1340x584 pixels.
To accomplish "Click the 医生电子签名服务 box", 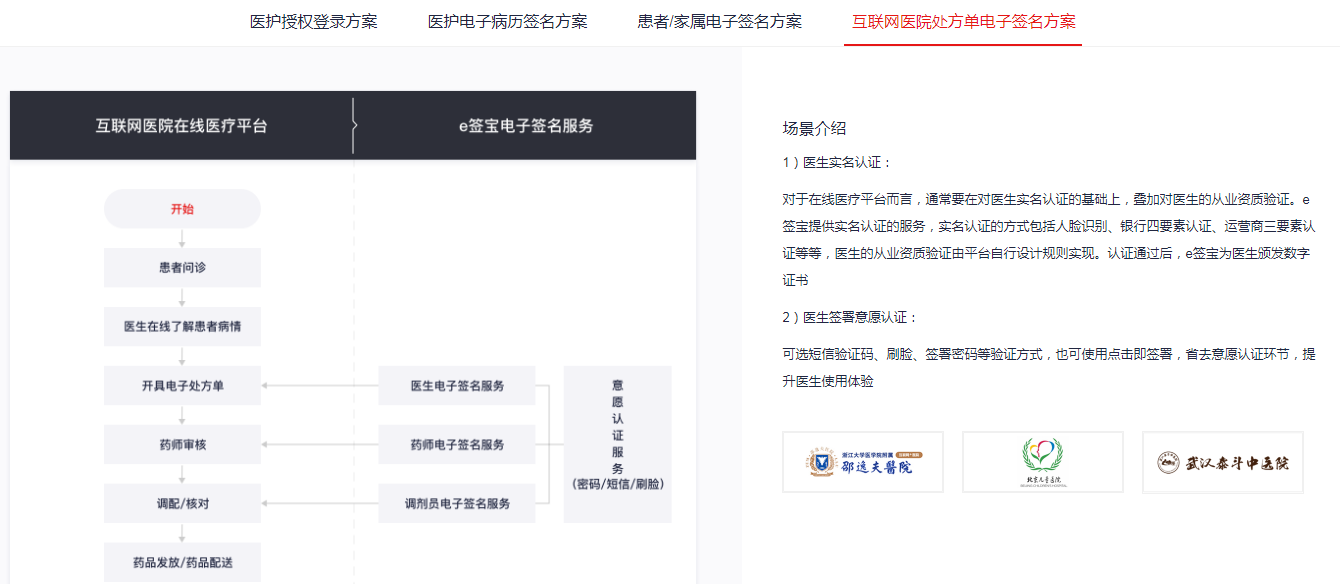I will [457, 386].
